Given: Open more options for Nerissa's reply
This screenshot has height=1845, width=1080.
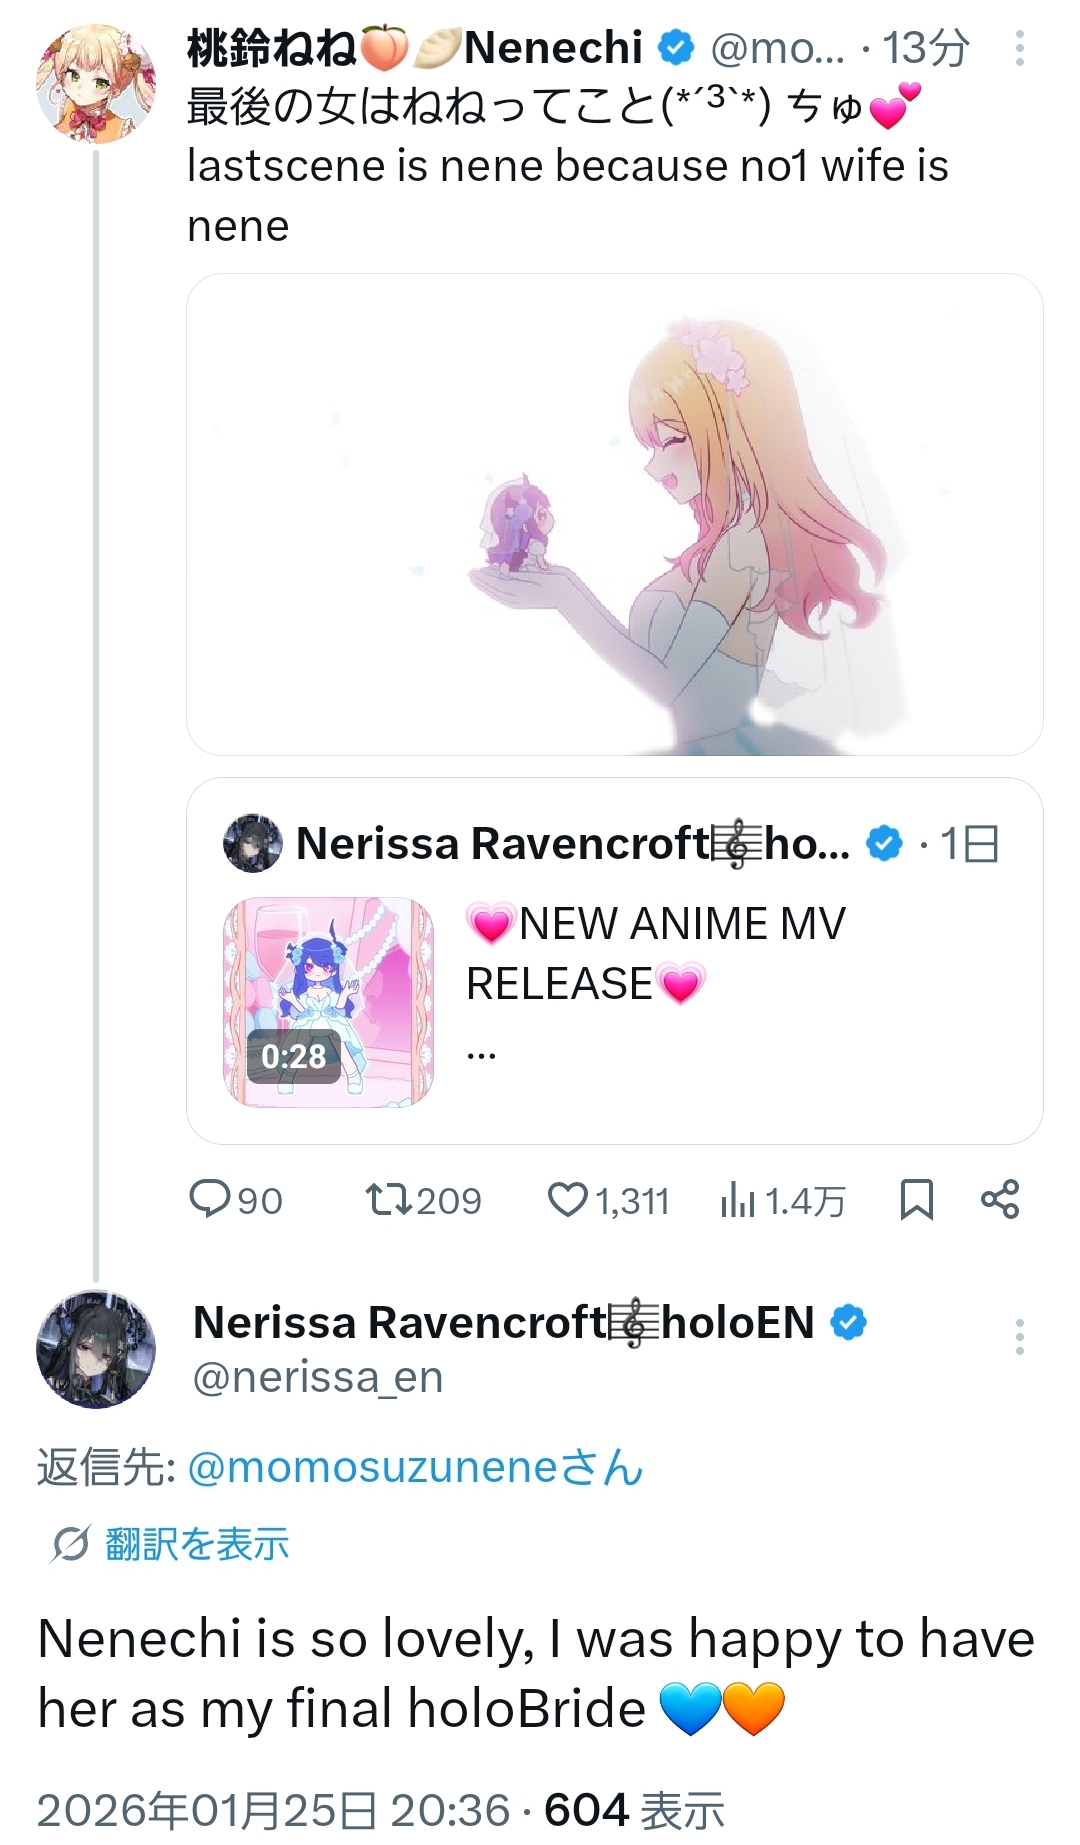Looking at the screenshot, I should [x=1019, y=1336].
